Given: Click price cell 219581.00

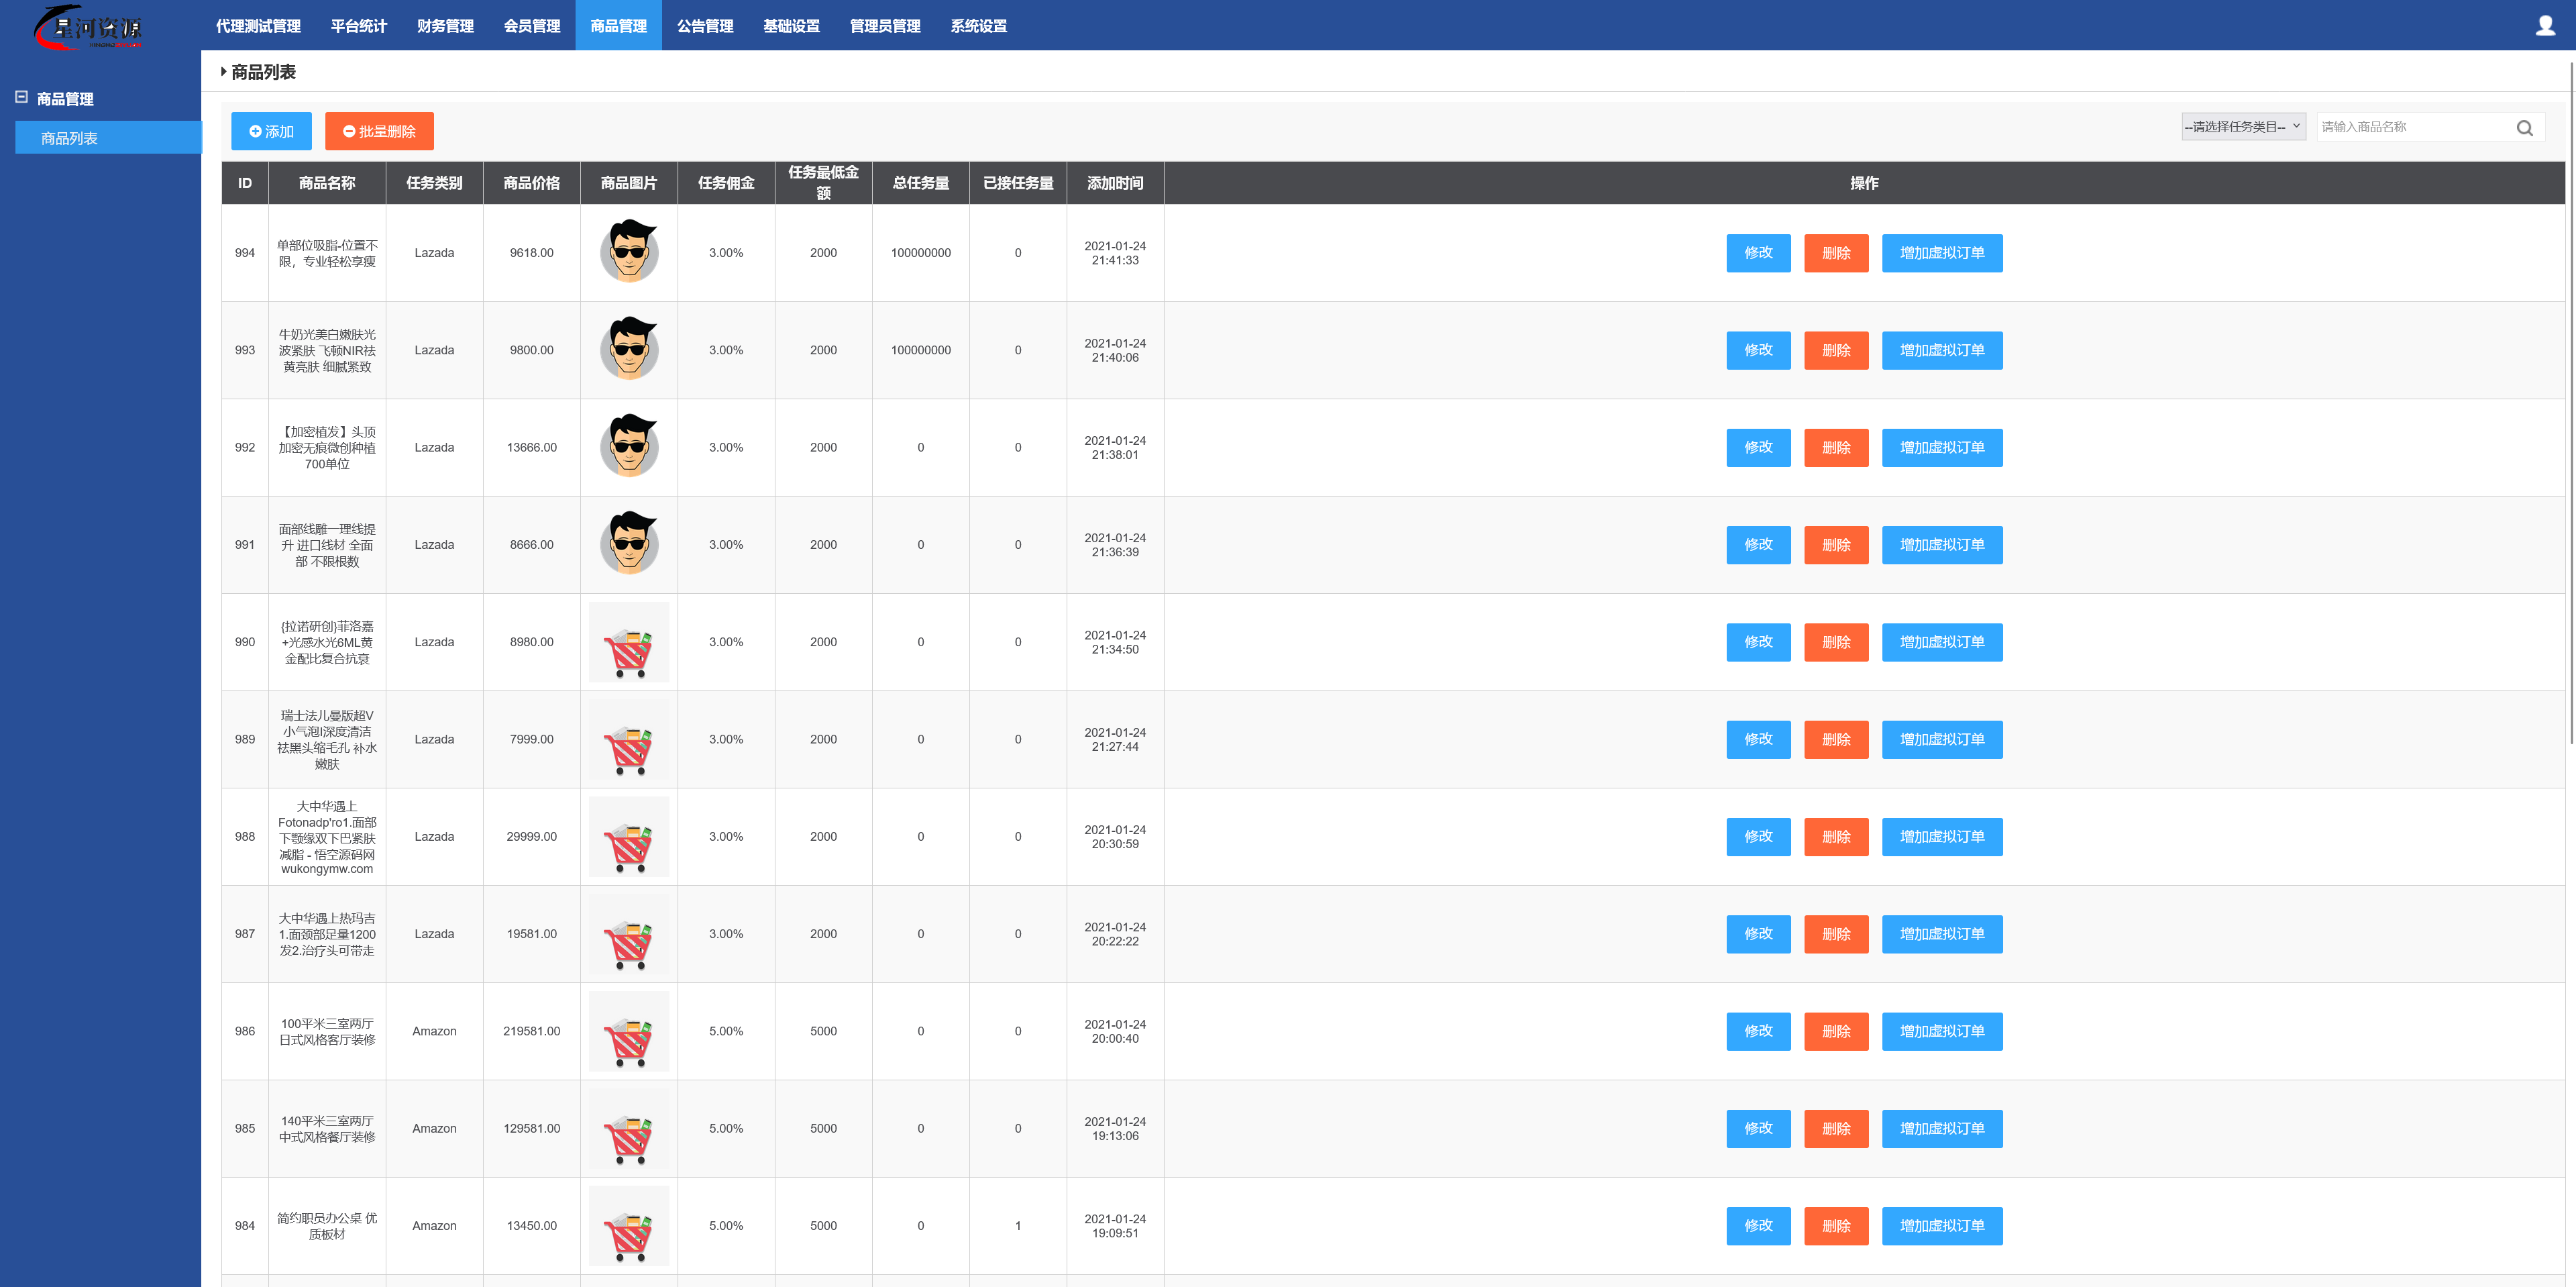Looking at the screenshot, I should [531, 1031].
